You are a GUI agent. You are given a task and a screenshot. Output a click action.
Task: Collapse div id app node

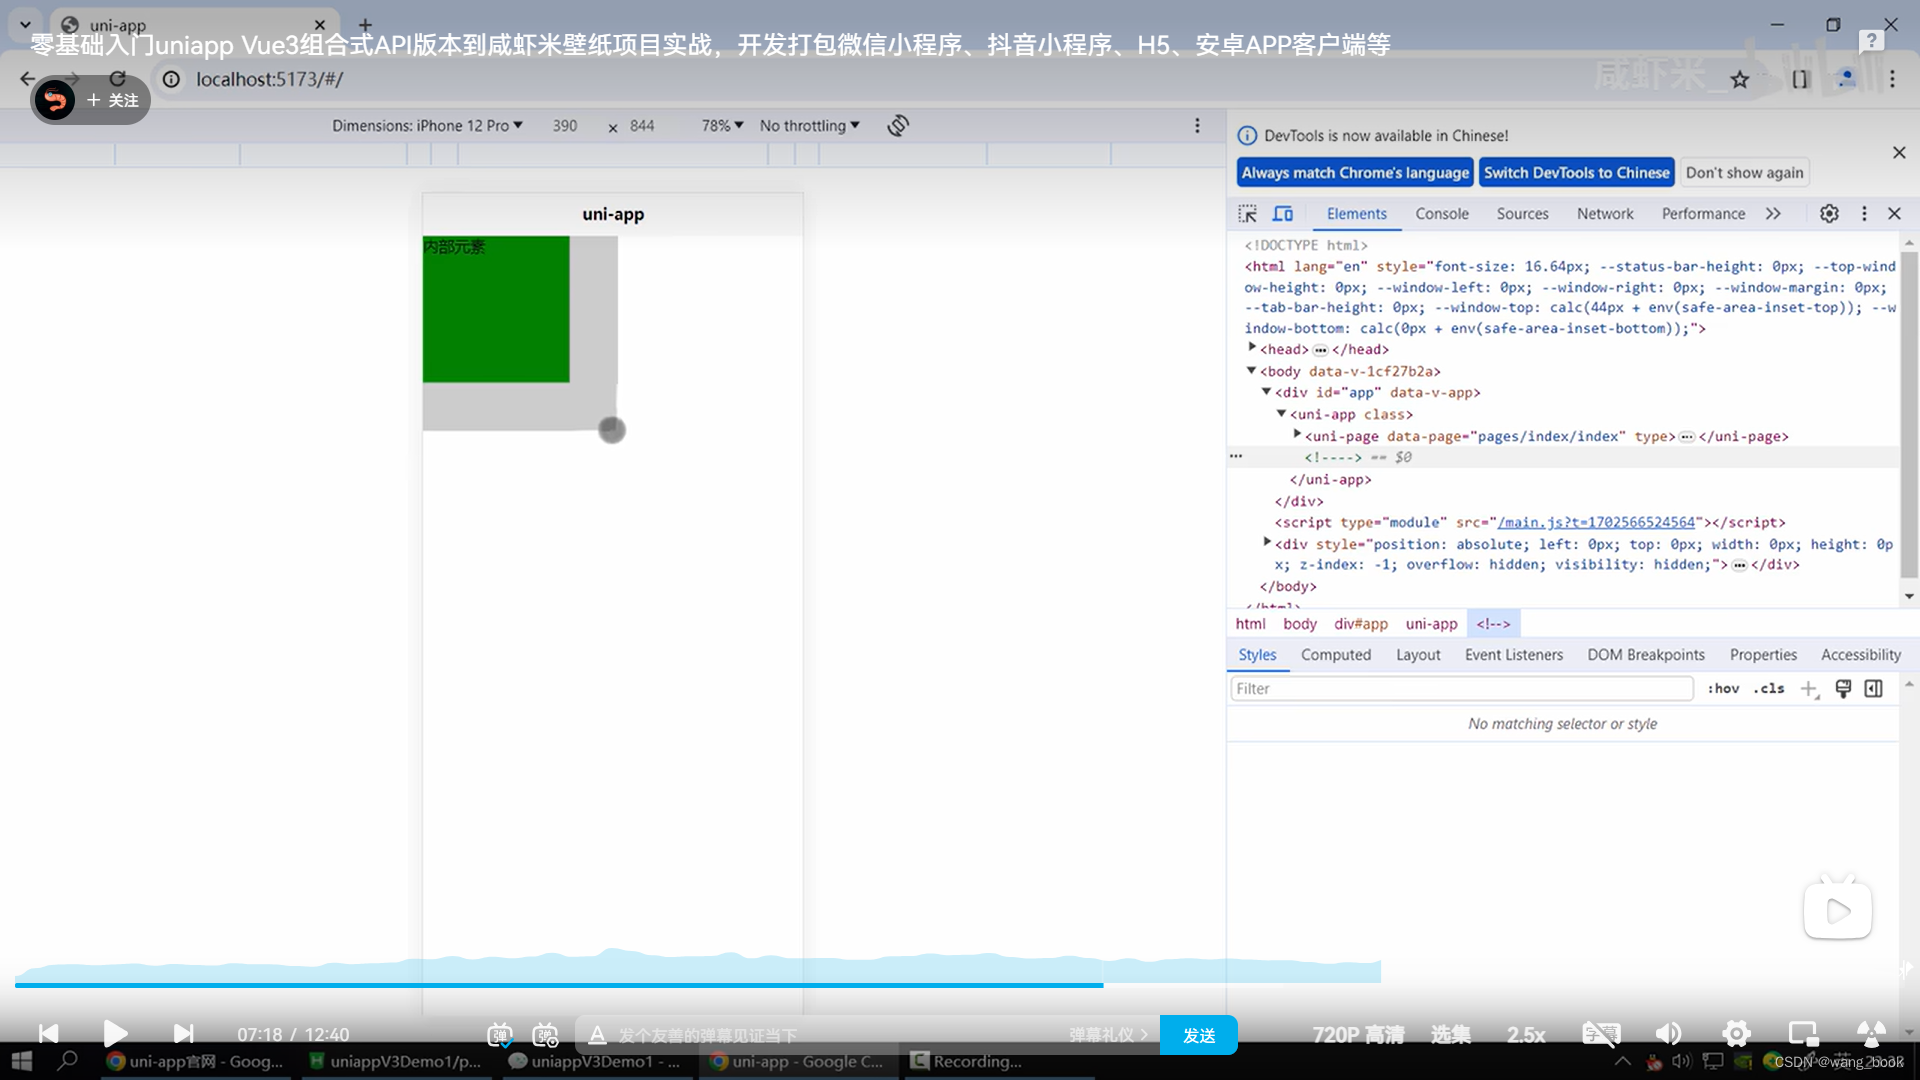click(1266, 392)
